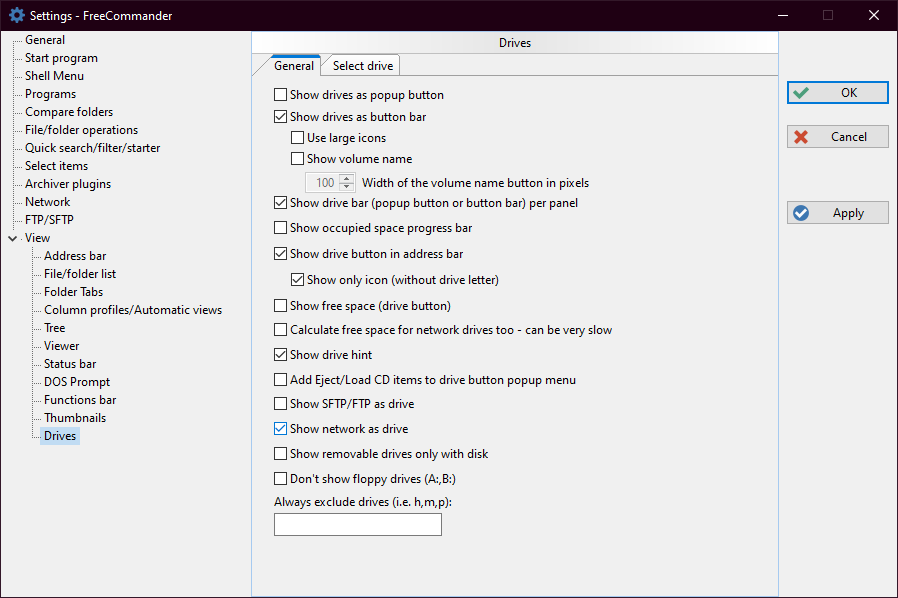
Task: Click the Cancel button
Action: [x=837, y=137]
